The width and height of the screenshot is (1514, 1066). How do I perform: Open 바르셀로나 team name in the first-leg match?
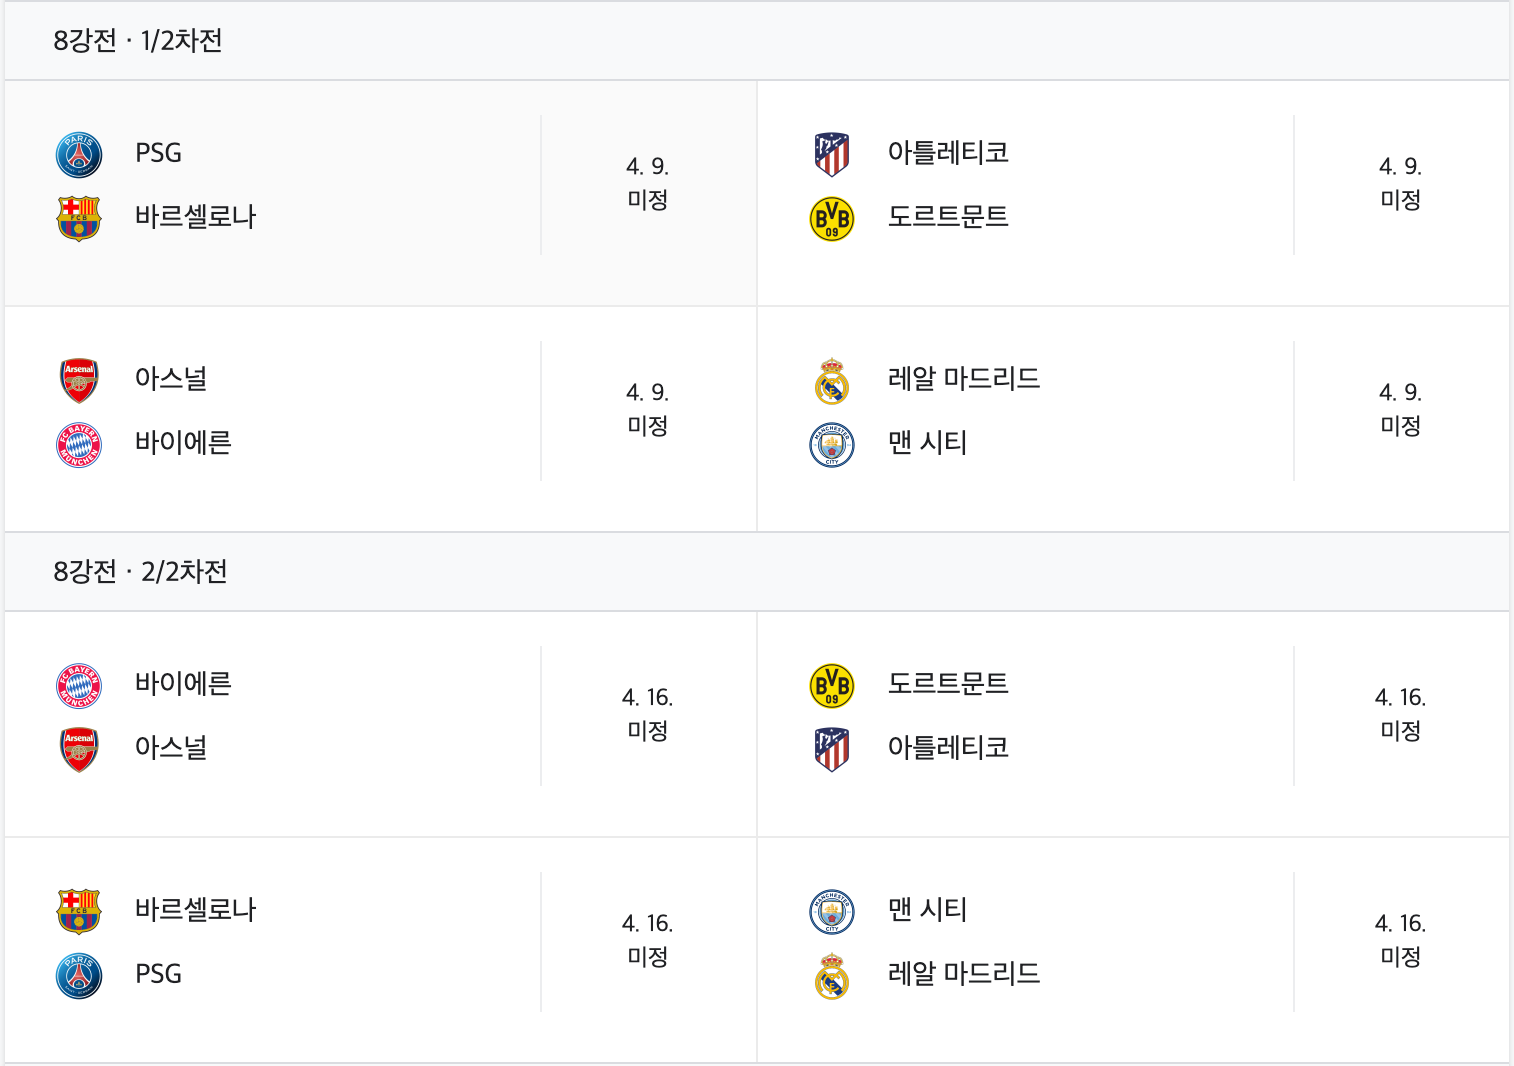(x=196, y=217)
